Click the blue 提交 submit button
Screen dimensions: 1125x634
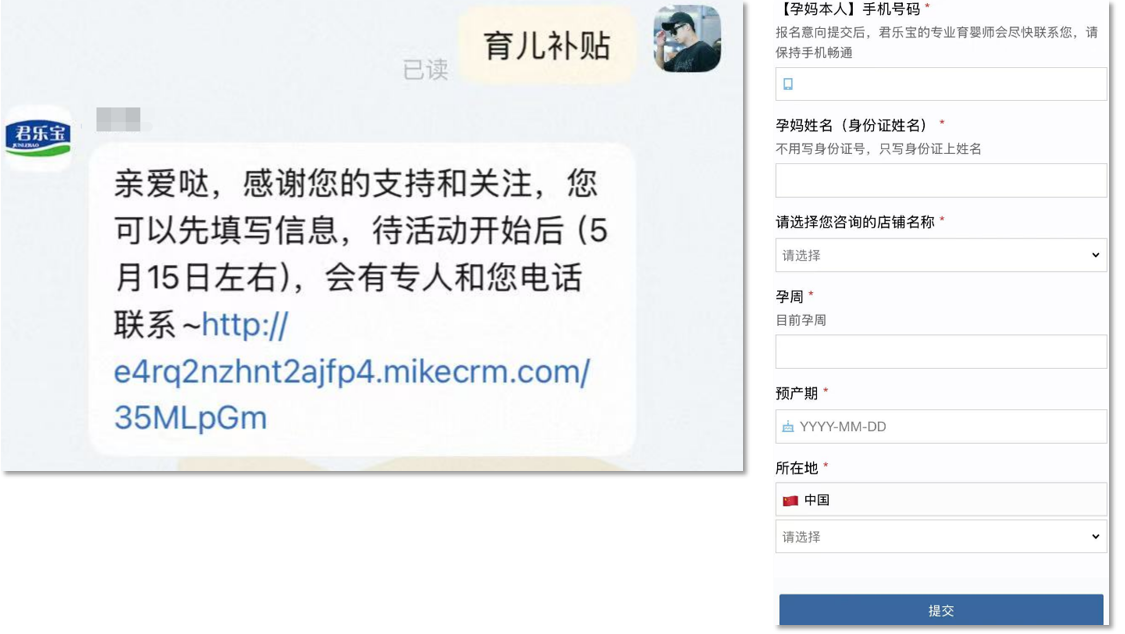[x=941, y=610]
